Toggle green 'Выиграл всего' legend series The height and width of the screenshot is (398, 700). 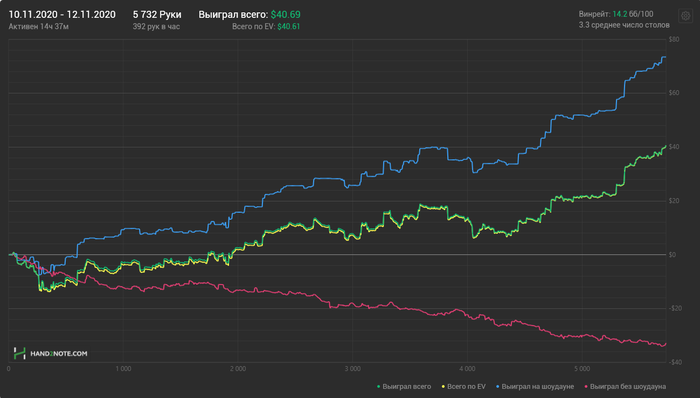[404, 386]
